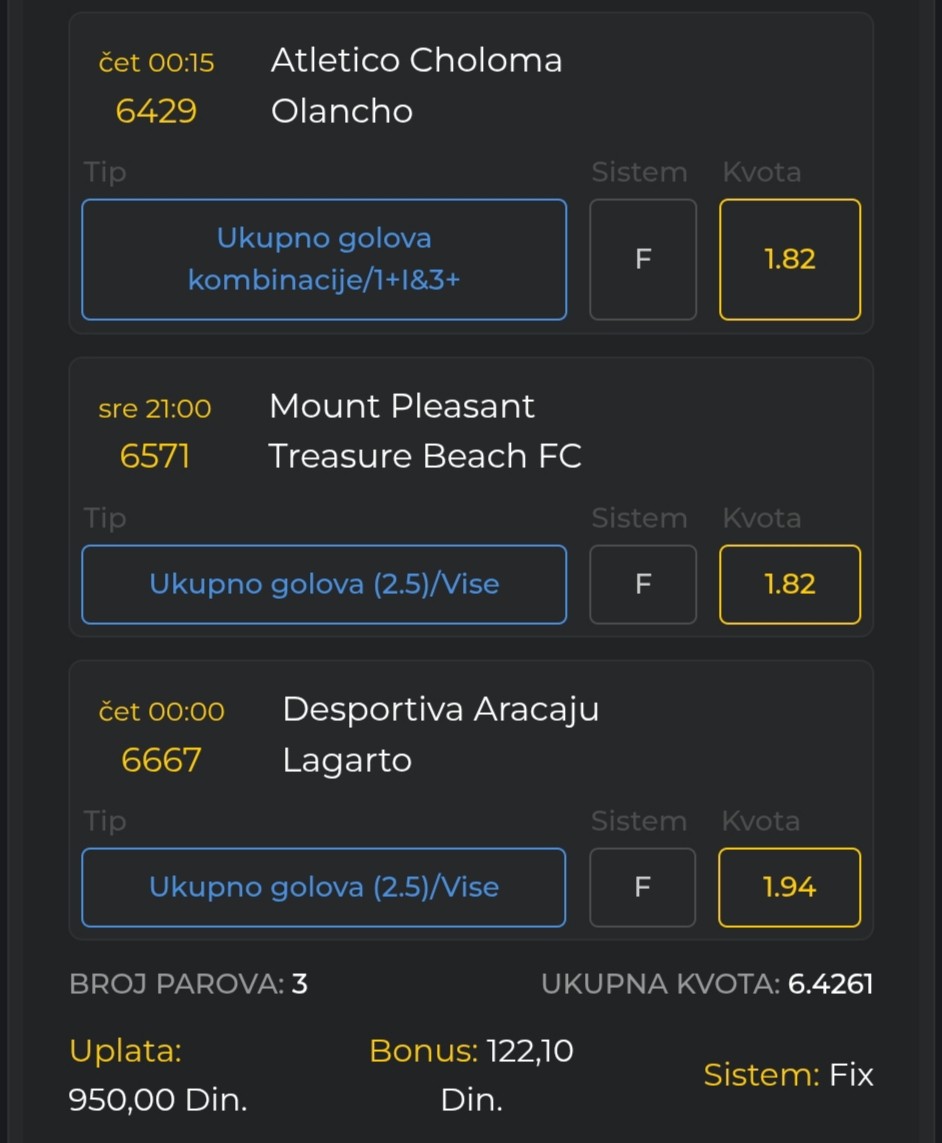The width and height of the screenshot is (942, 1143).
Task: Click the 950,00 Din. stake amount
Action: point(157,1100)
